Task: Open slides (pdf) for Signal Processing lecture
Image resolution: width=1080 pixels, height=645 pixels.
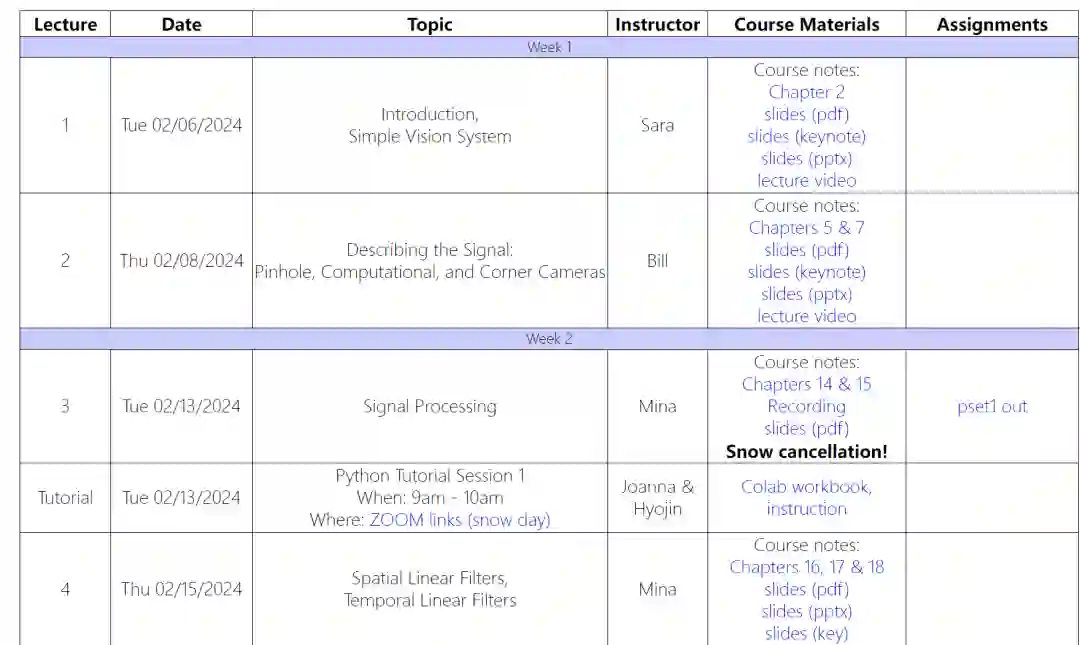Action: pos(806,428)
